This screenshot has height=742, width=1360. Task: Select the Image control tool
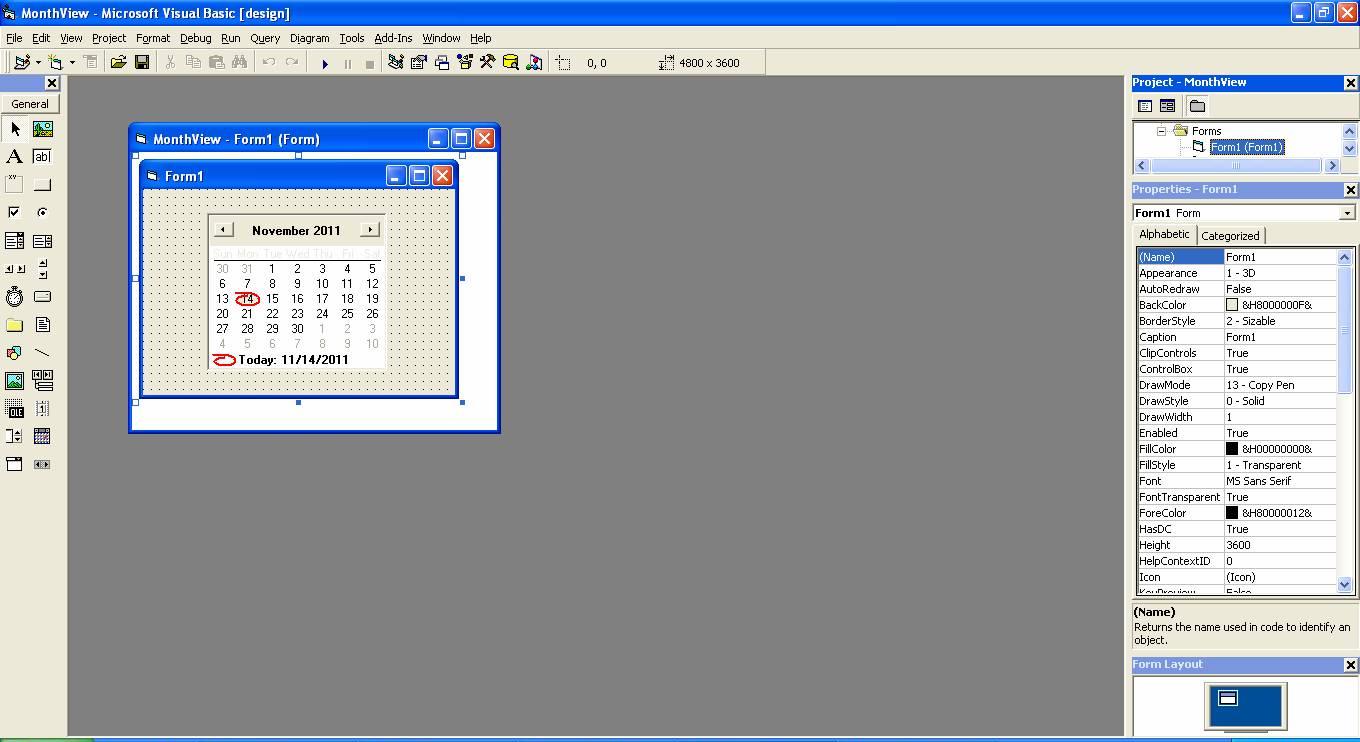[x=14, y=381]
